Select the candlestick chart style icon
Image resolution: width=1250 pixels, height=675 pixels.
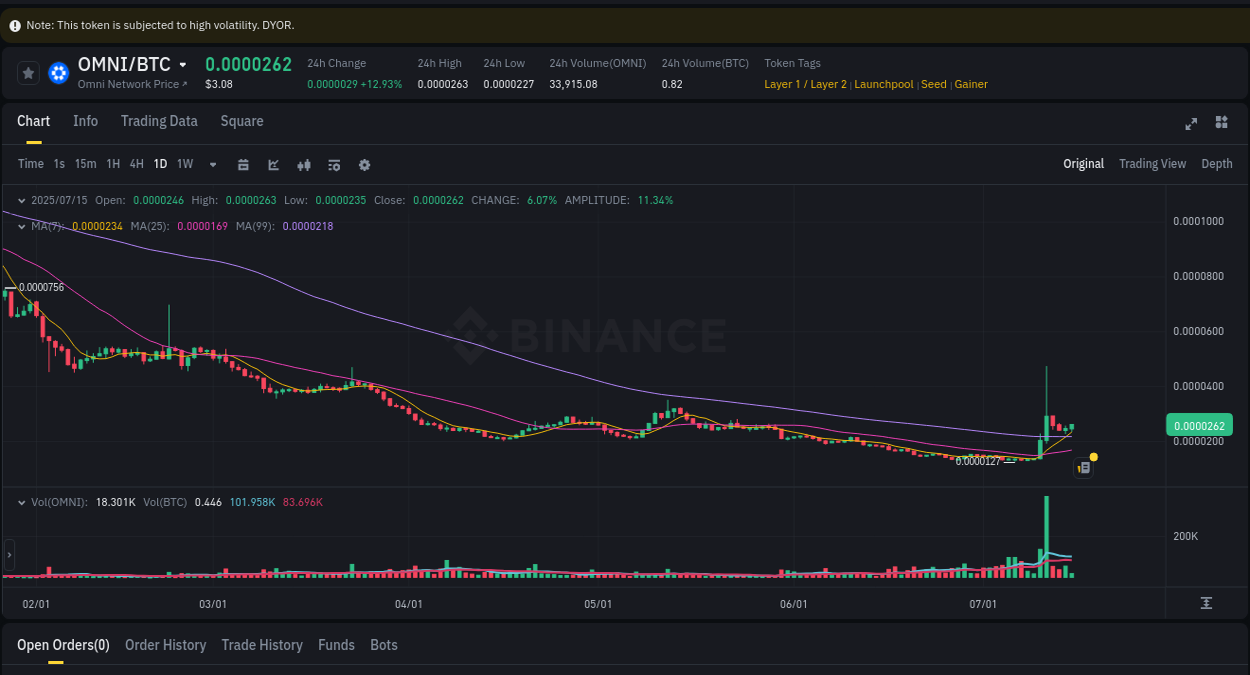pos(304,164)
